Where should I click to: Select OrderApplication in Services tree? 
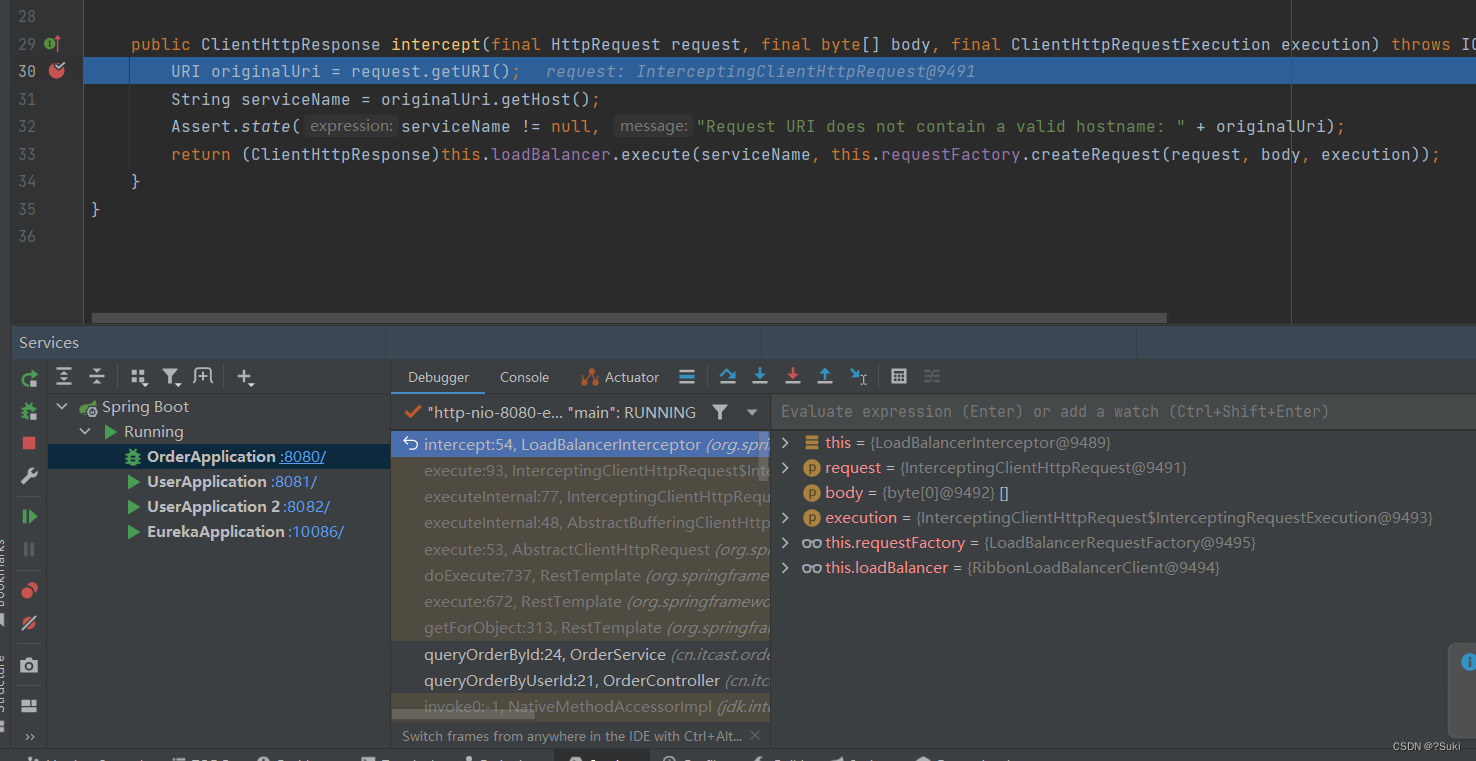[210, 457]
